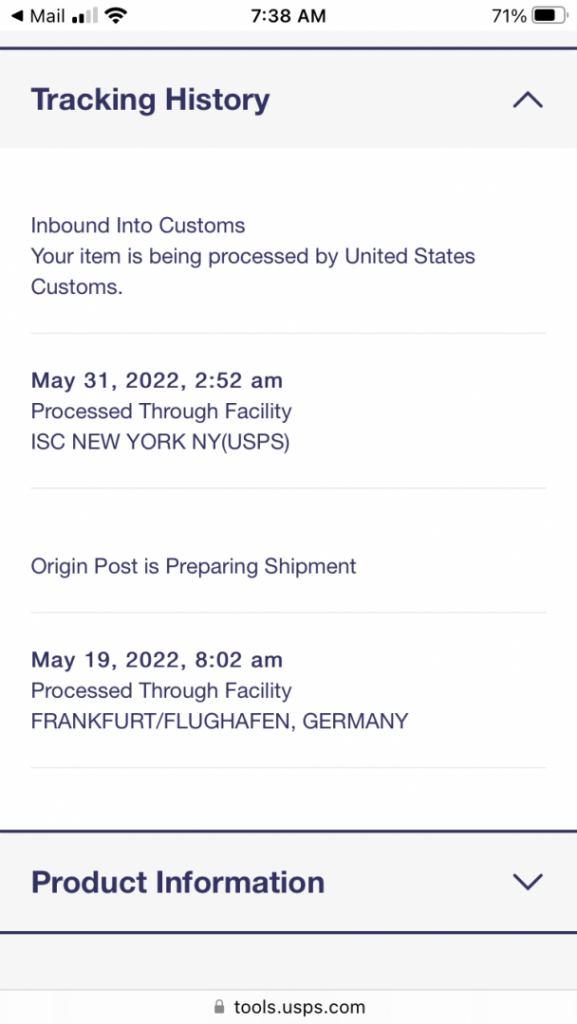Image resolution: width=577 pixels, height=1024 pixels.
Task: Select the May 31, 2022, 2:52 am entry
Action: point(288,411)
